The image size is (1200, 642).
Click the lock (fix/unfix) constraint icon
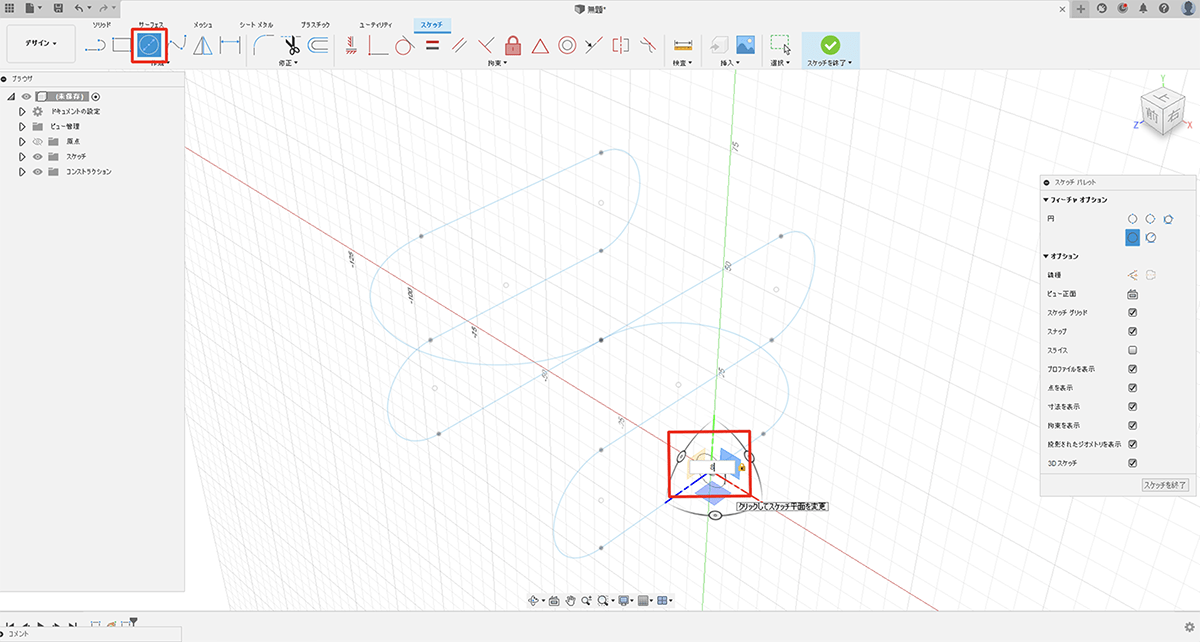coord(513,45)
